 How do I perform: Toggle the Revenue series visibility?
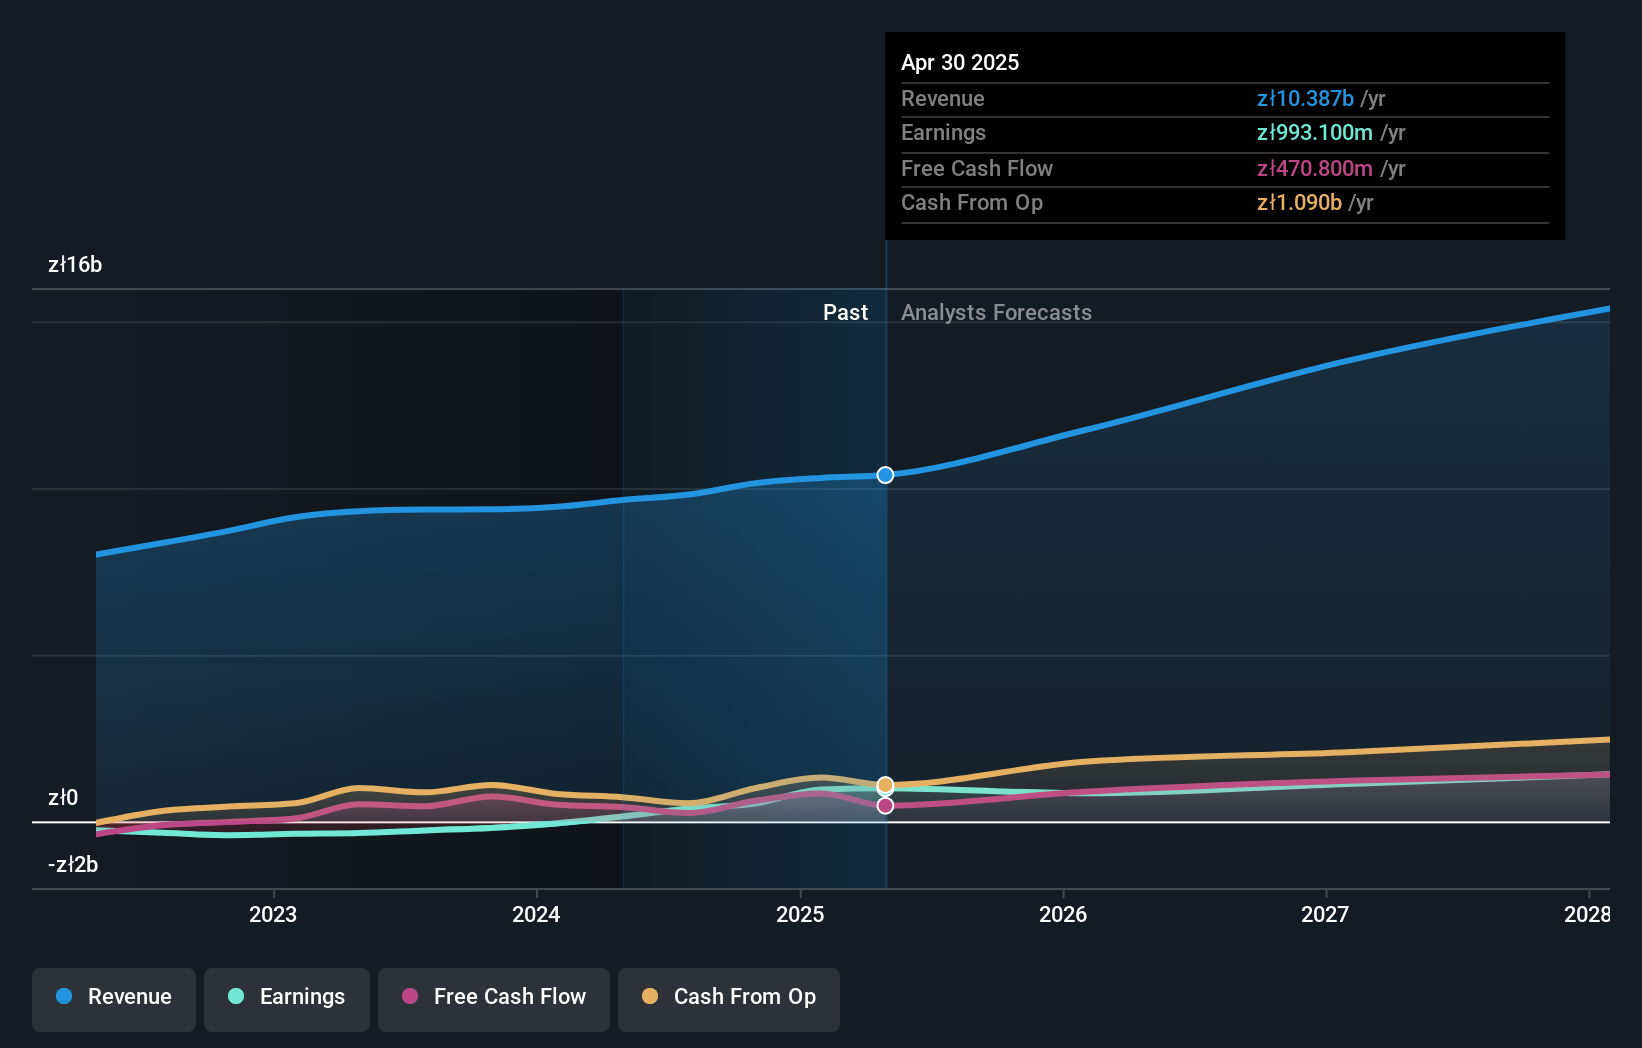113,997
